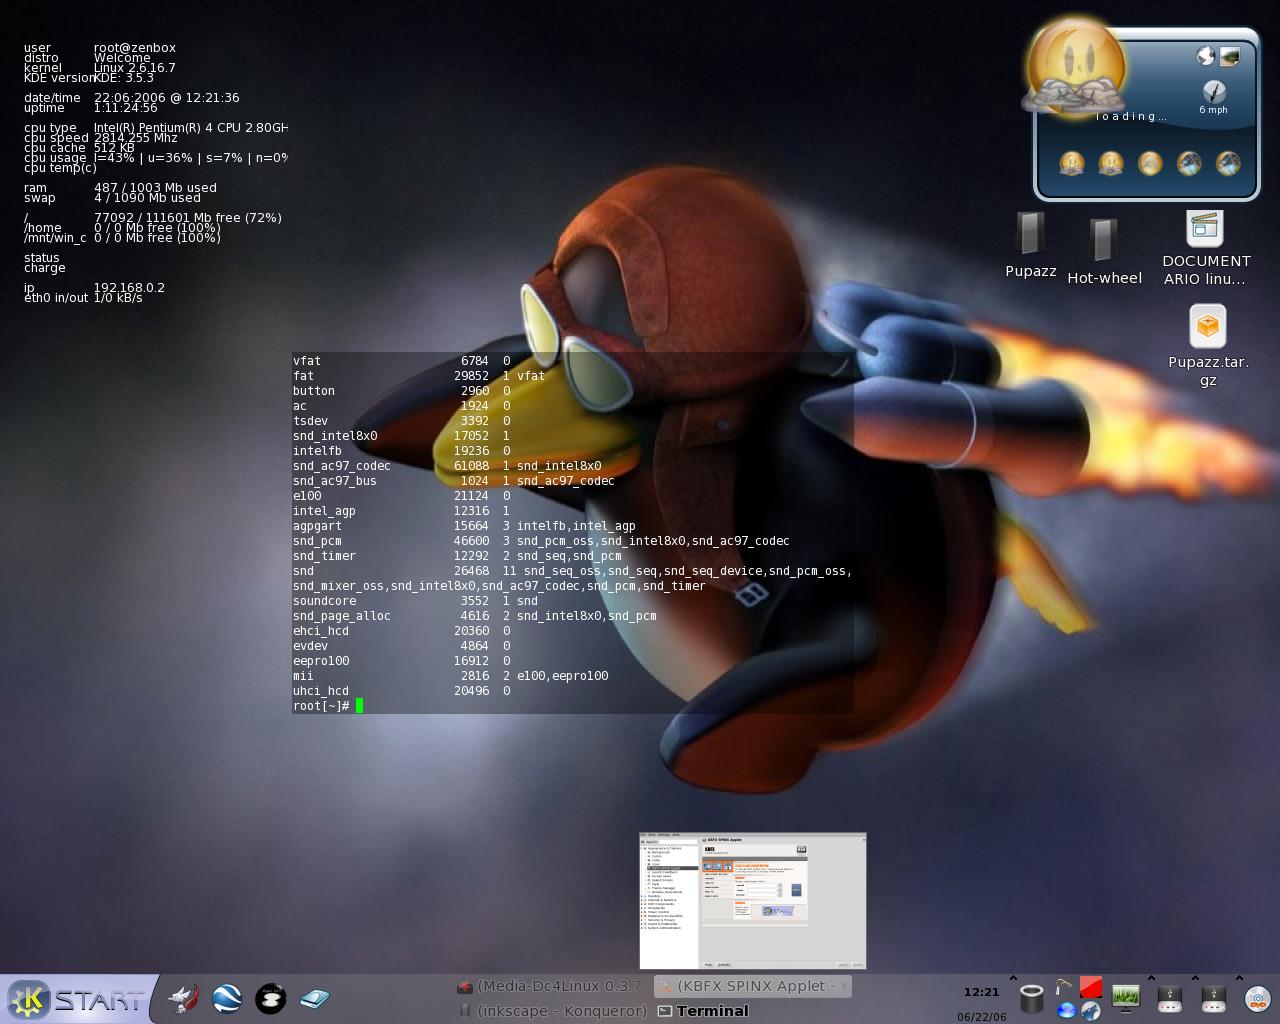Launch the cyan scanner quicklaunch icon
This screenshot has width=1280, height=1024.
pyautogui.click(x=314, y=998)
